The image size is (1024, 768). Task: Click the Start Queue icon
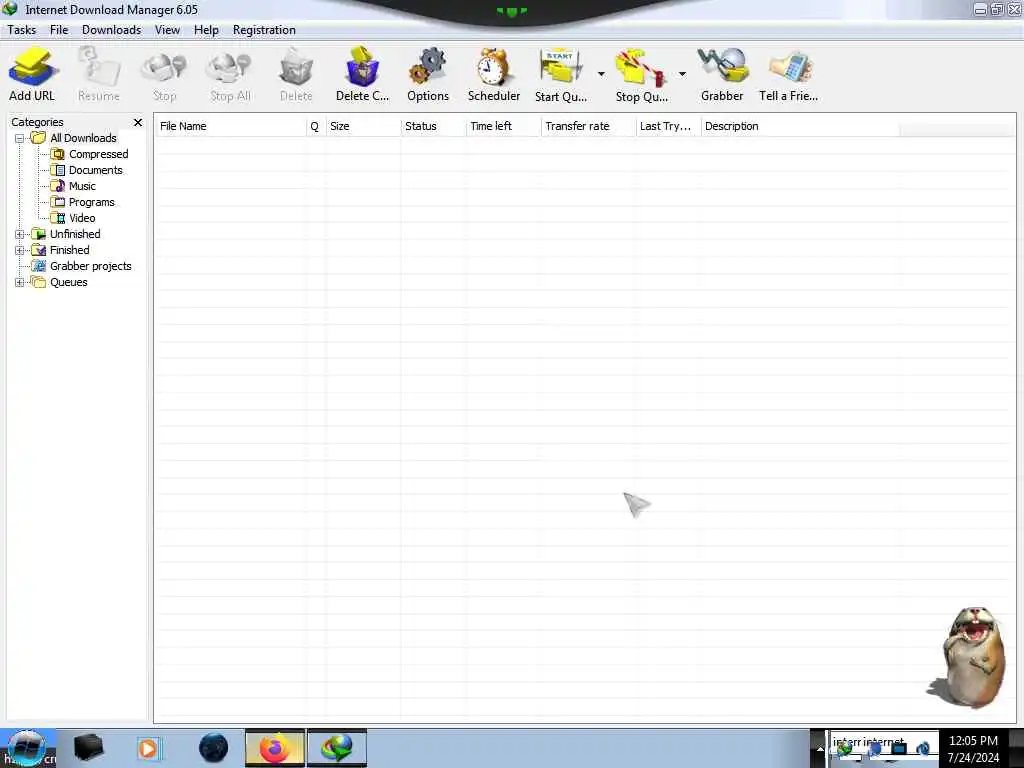(561, 67)
